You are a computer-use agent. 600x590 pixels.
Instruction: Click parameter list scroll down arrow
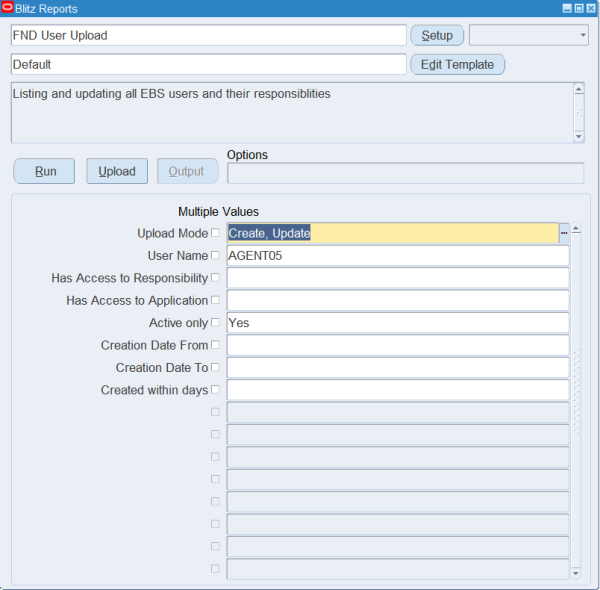pyautogui.click(x=576, y=573)
